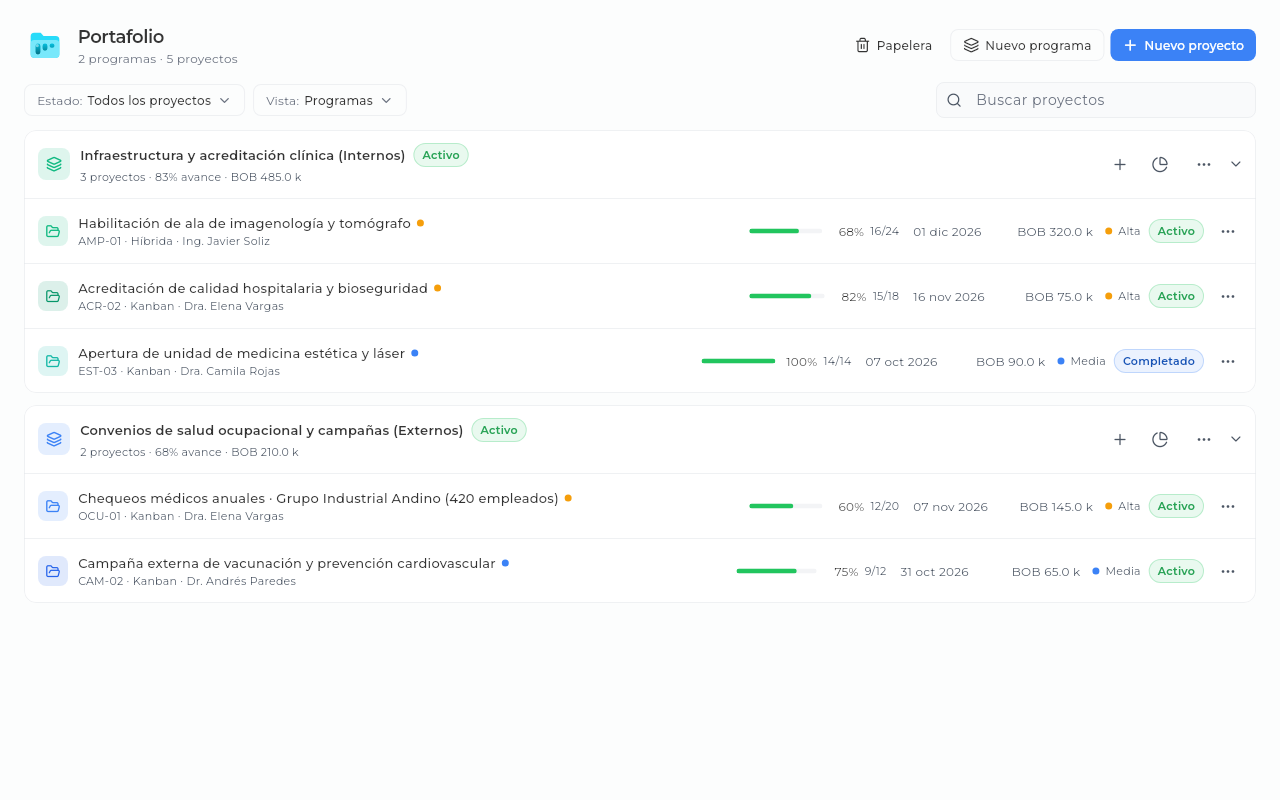
Task: Collapse the Infraestructura y acreditación clínica program
Action: pyautogui.click(x=1236, y=164)
